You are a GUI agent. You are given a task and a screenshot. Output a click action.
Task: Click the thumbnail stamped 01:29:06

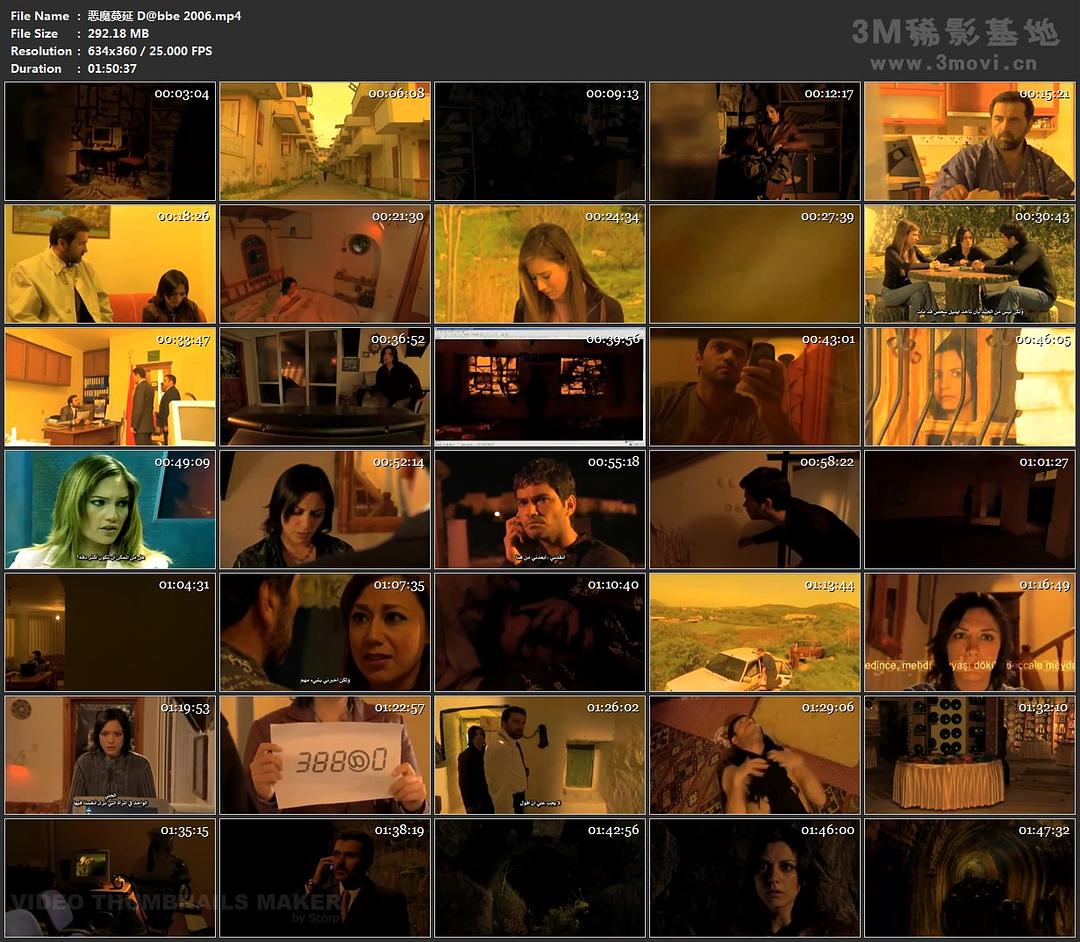click(x=754, y=754)
